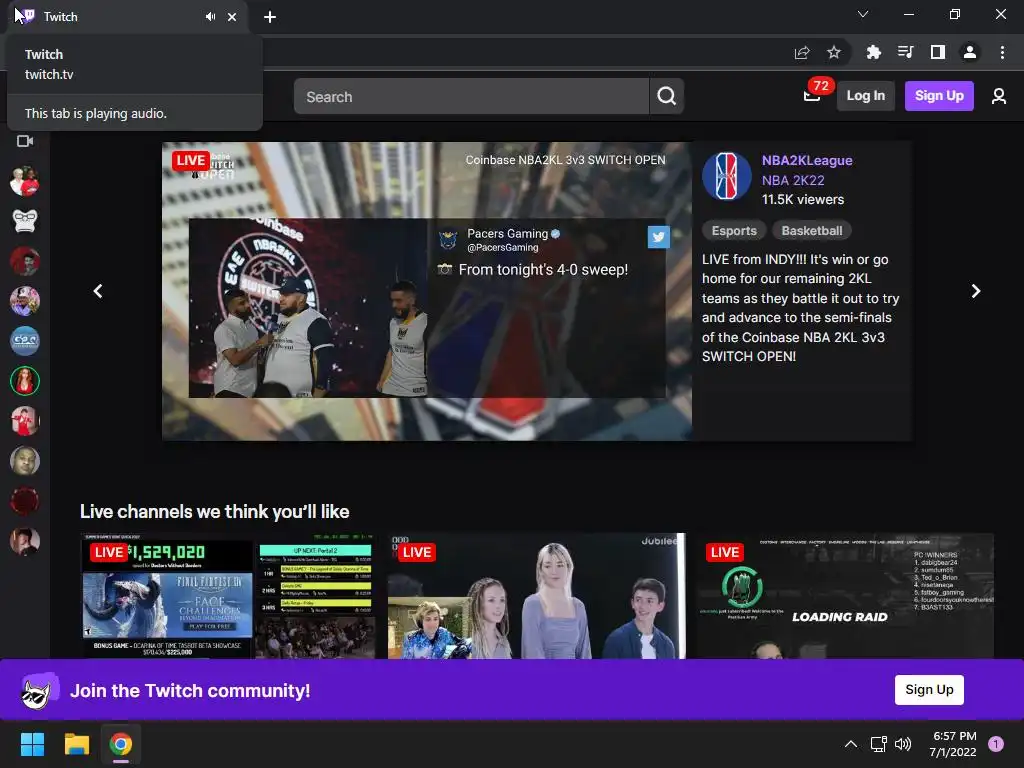This screenshot has height=768, width=1024.
Task: Open the notifications inbox with 72 badge
Action: tap(812, 96)
